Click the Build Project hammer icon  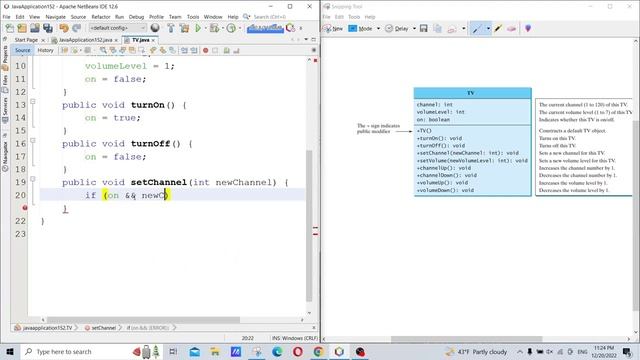(x=171, y=28)
